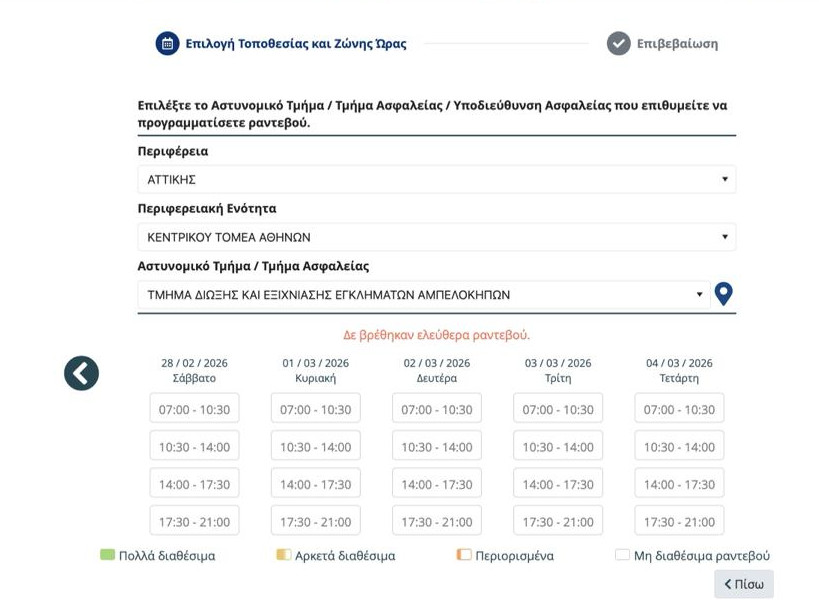This screenshot has width=819, height=600.
Task: Click the Αρκετά διαθέσιμα legend swatch
Action: (284, 555)
